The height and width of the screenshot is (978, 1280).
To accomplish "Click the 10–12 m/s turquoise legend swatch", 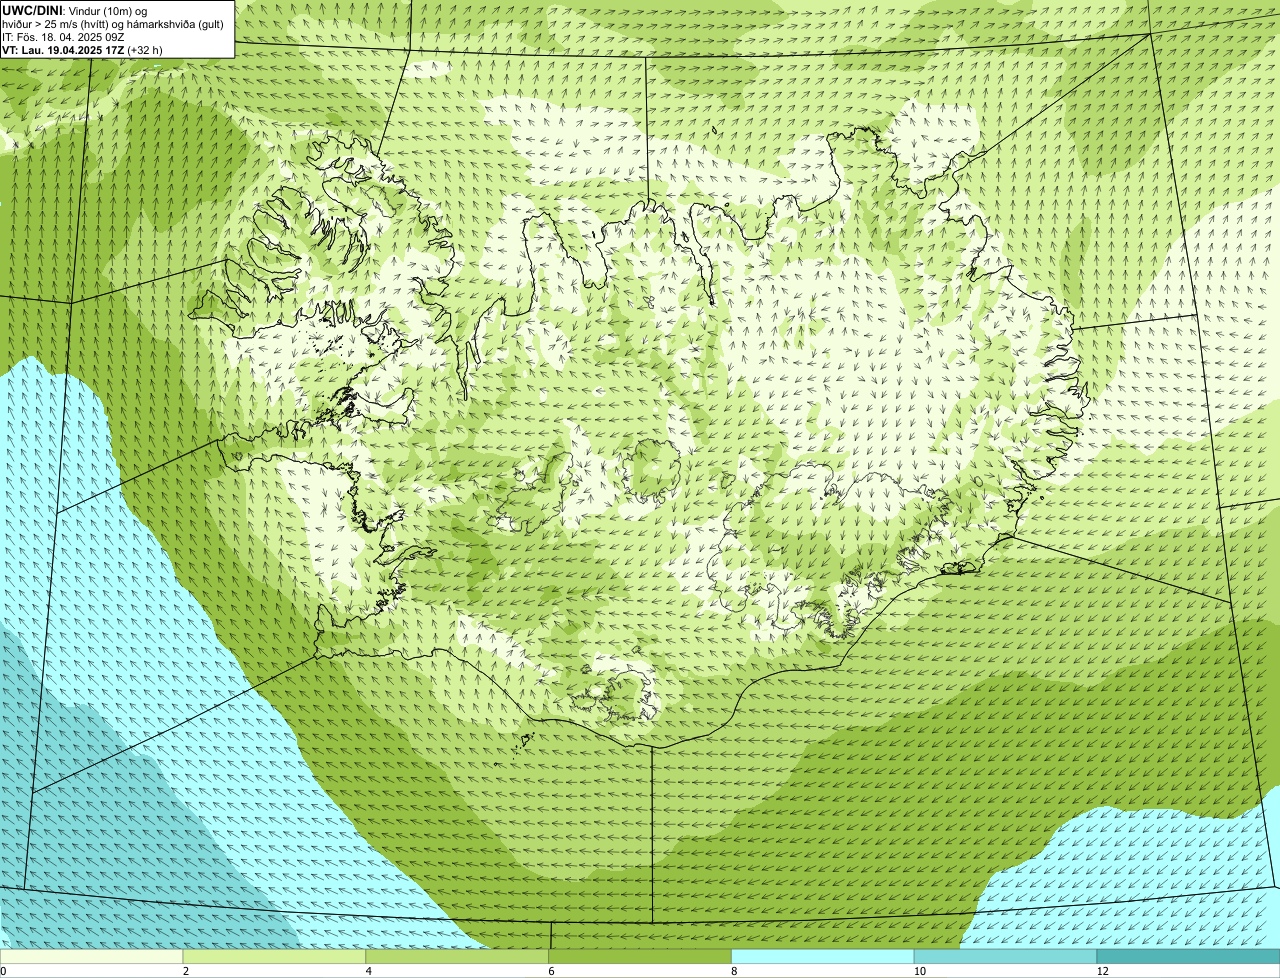I will [1005, 956].
